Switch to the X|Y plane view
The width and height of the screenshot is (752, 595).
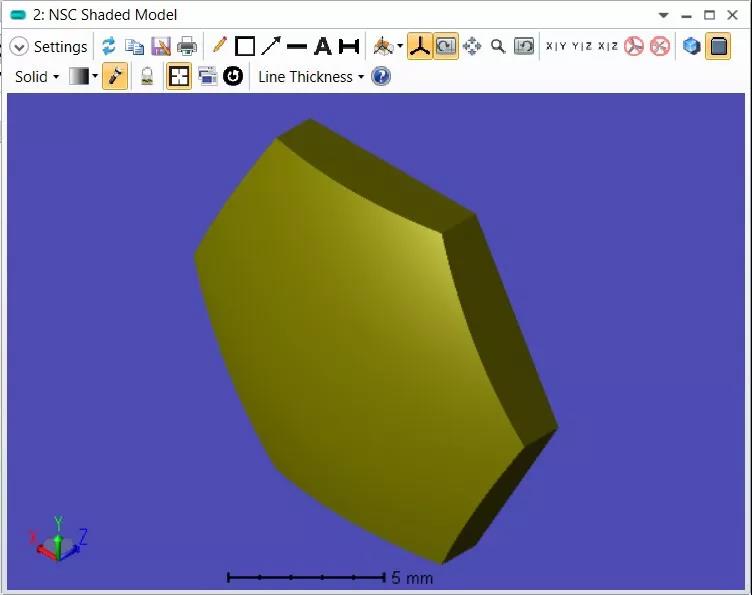tap(556, 46)
